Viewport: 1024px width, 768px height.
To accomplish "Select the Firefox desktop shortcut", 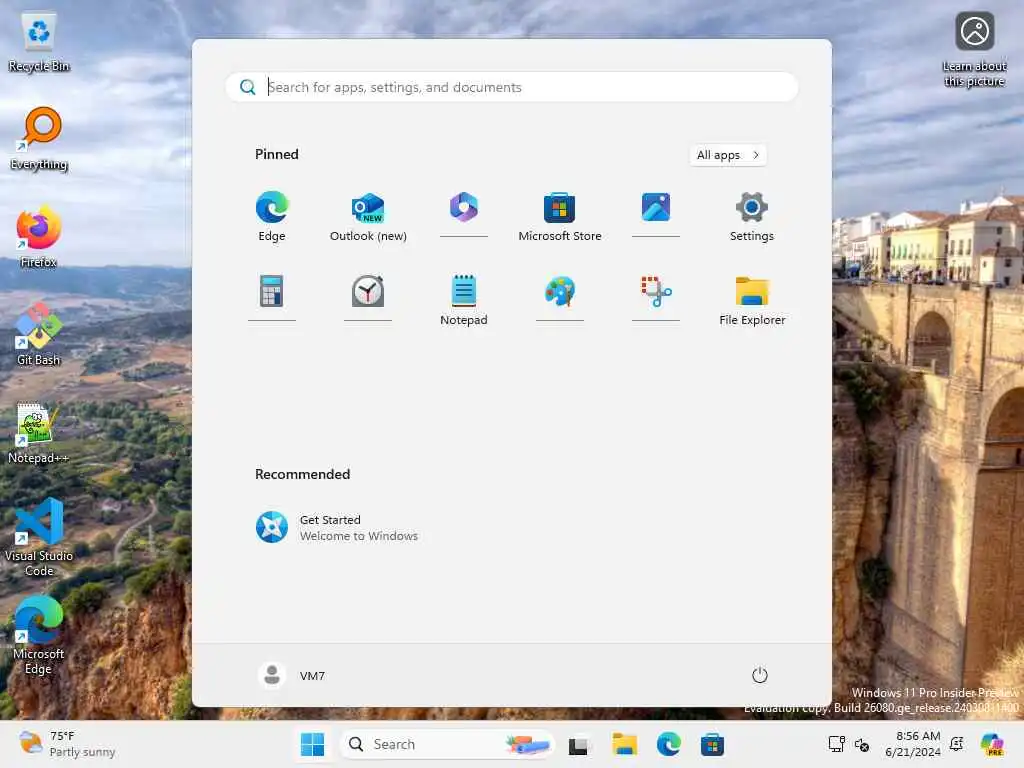I will tap(39, 236).
